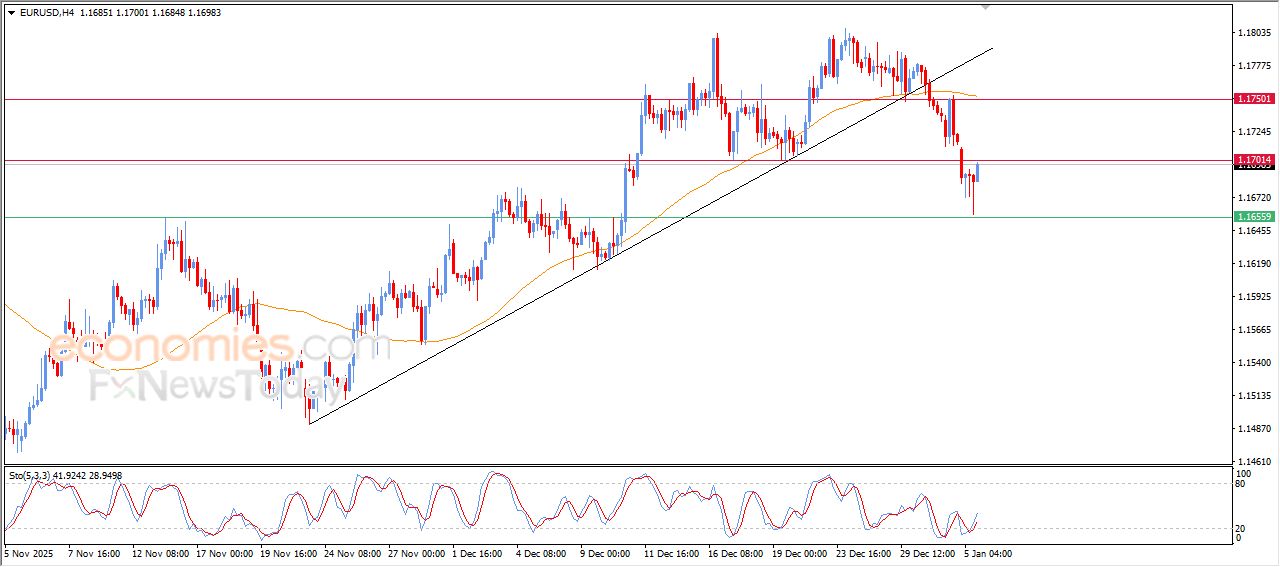Click the 9 Dec 00:00 time label
Viewport: 1280px width, 567px height.
point(606,552)
